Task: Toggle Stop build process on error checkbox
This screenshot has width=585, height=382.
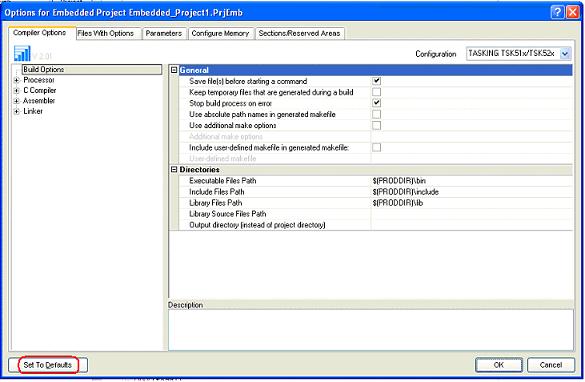Action: pos(376,103)
